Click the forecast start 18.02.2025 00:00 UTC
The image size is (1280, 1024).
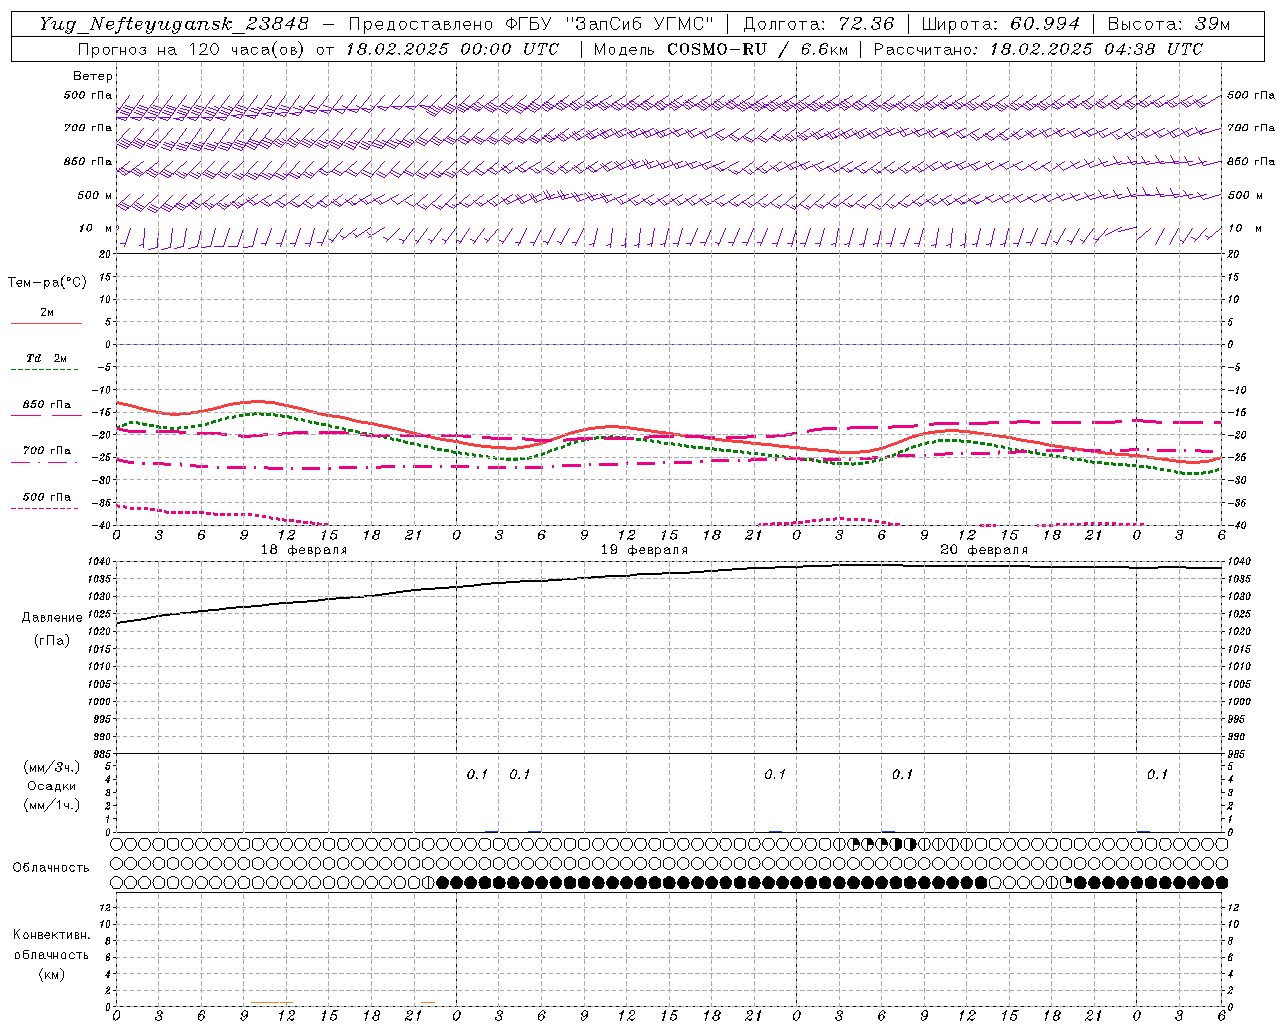point(453,49)
